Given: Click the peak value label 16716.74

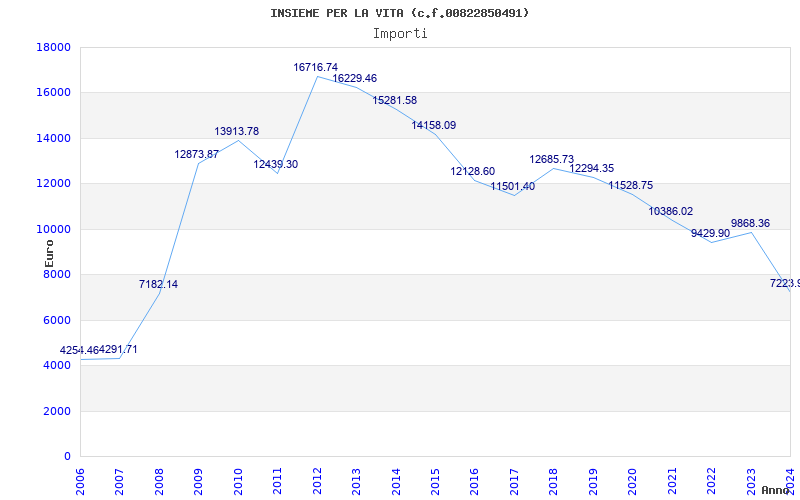Looking at the screenshot, I should (315, 67).
